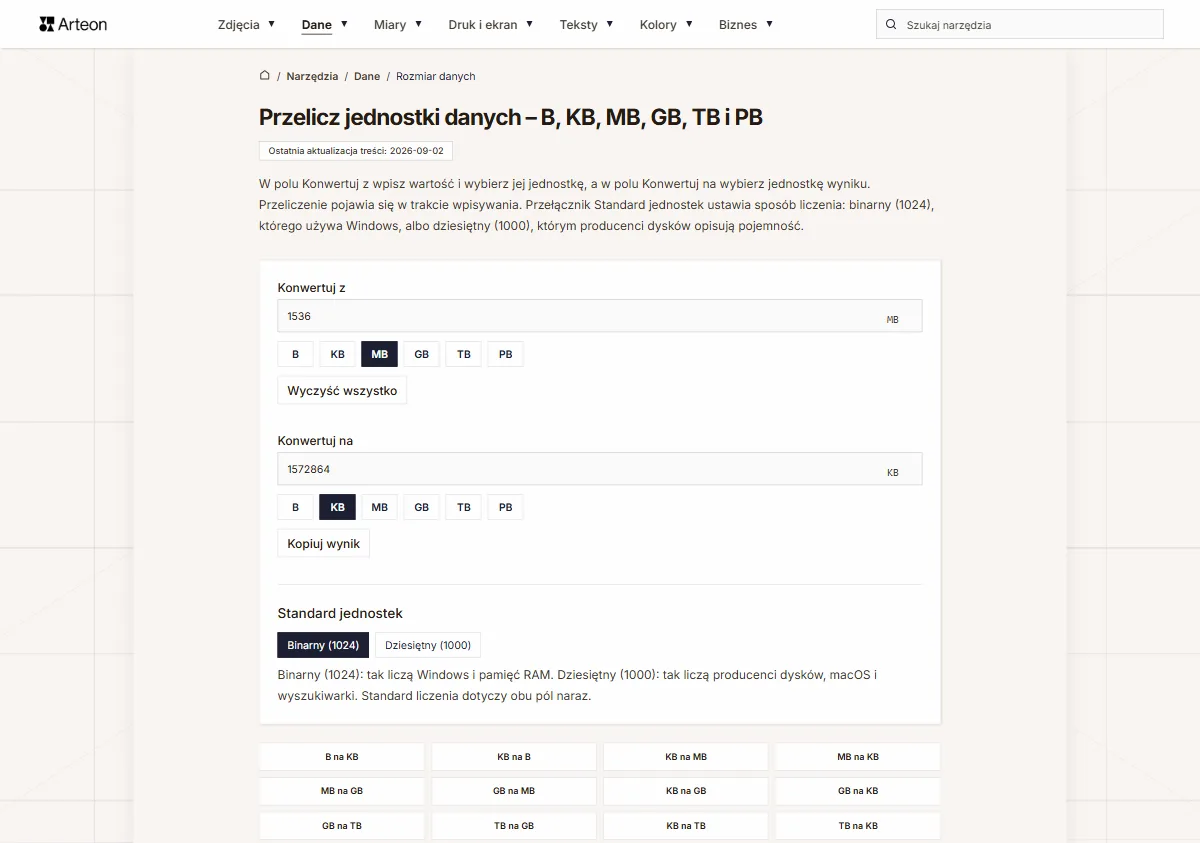Image resolution: width=1200 pixels, height=843 pixels.
Task: Click the Wyczyść wszystko button
Action: tap(342, 391)
